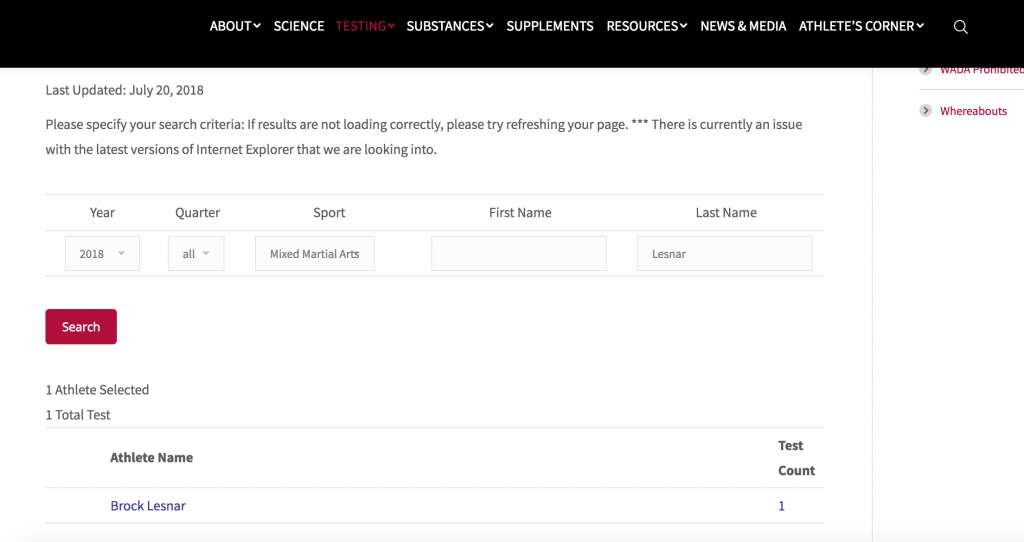Click the arrow bullet beside WADA Prohibited
Screen dimensions: 1024x542
926,70
